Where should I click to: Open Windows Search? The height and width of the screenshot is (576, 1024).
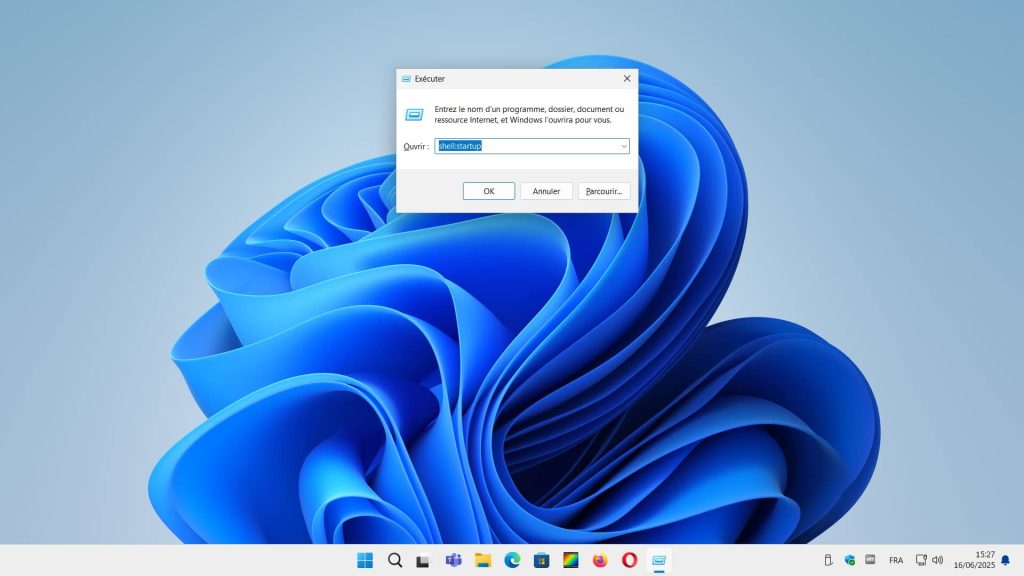click(393, 561)
